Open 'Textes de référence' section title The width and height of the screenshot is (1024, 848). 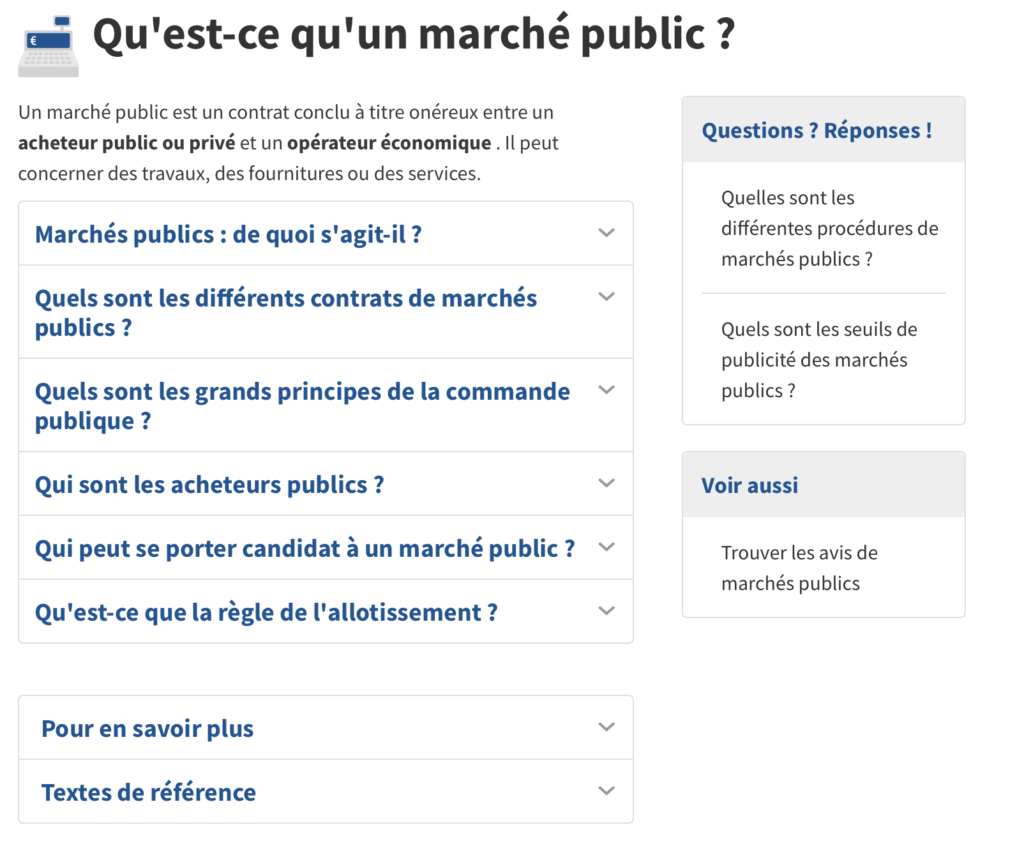pos(148,793)
